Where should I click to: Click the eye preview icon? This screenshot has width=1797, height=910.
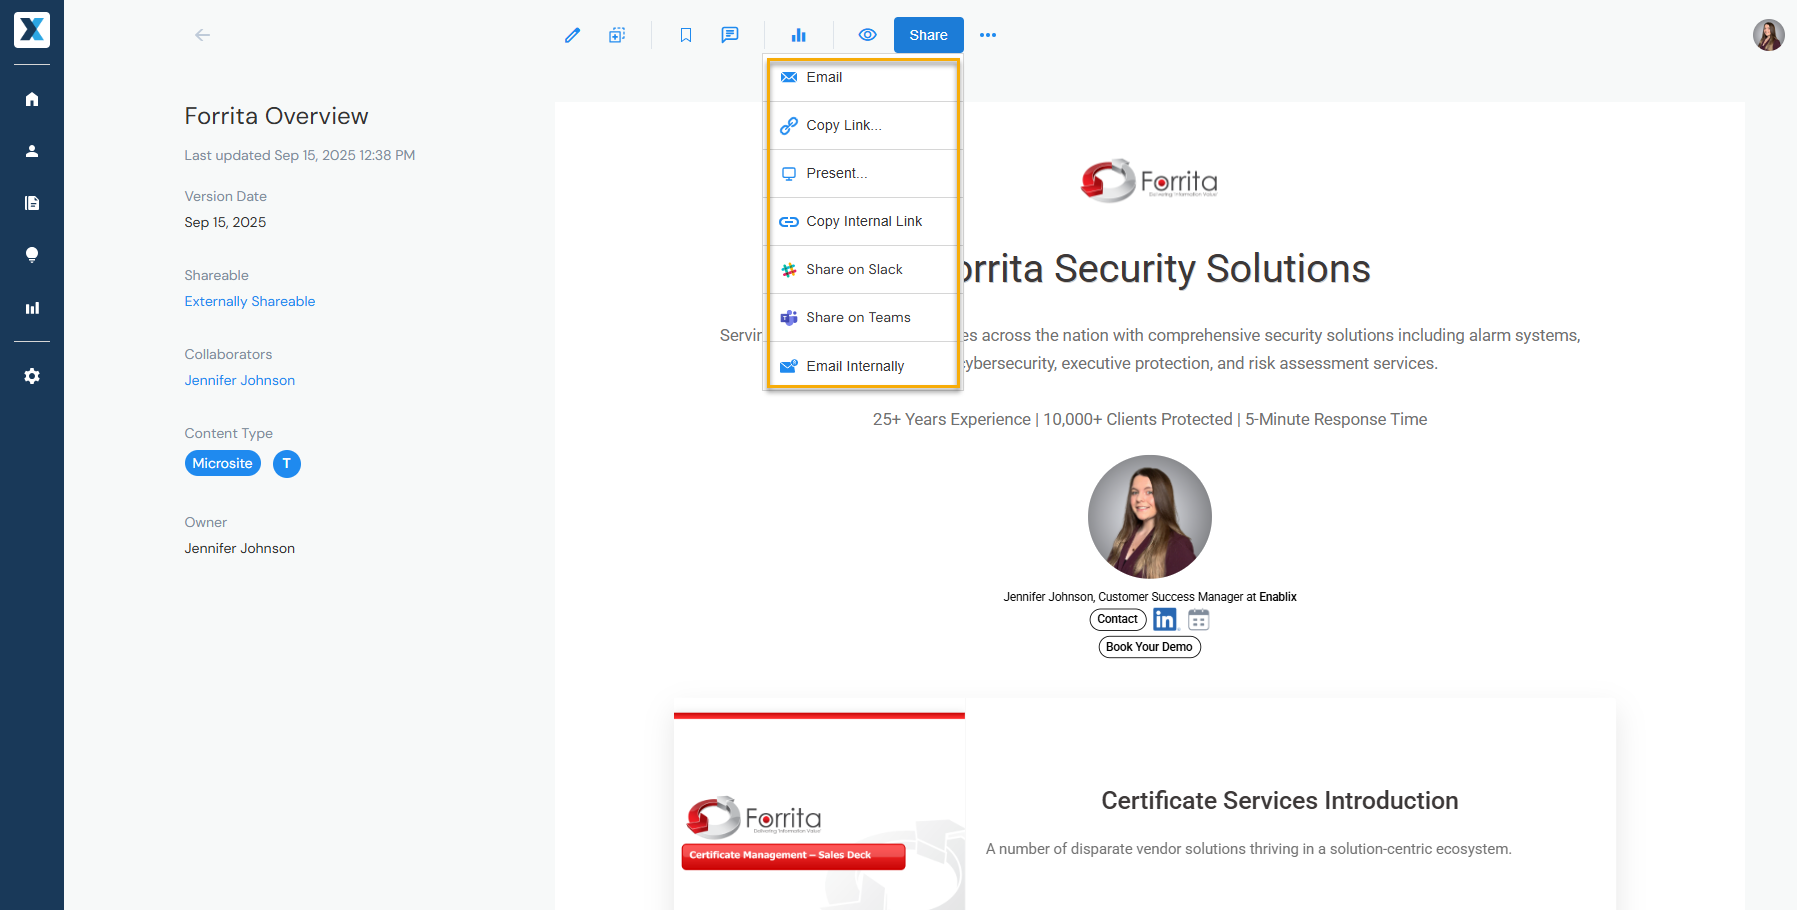(868, 35)
